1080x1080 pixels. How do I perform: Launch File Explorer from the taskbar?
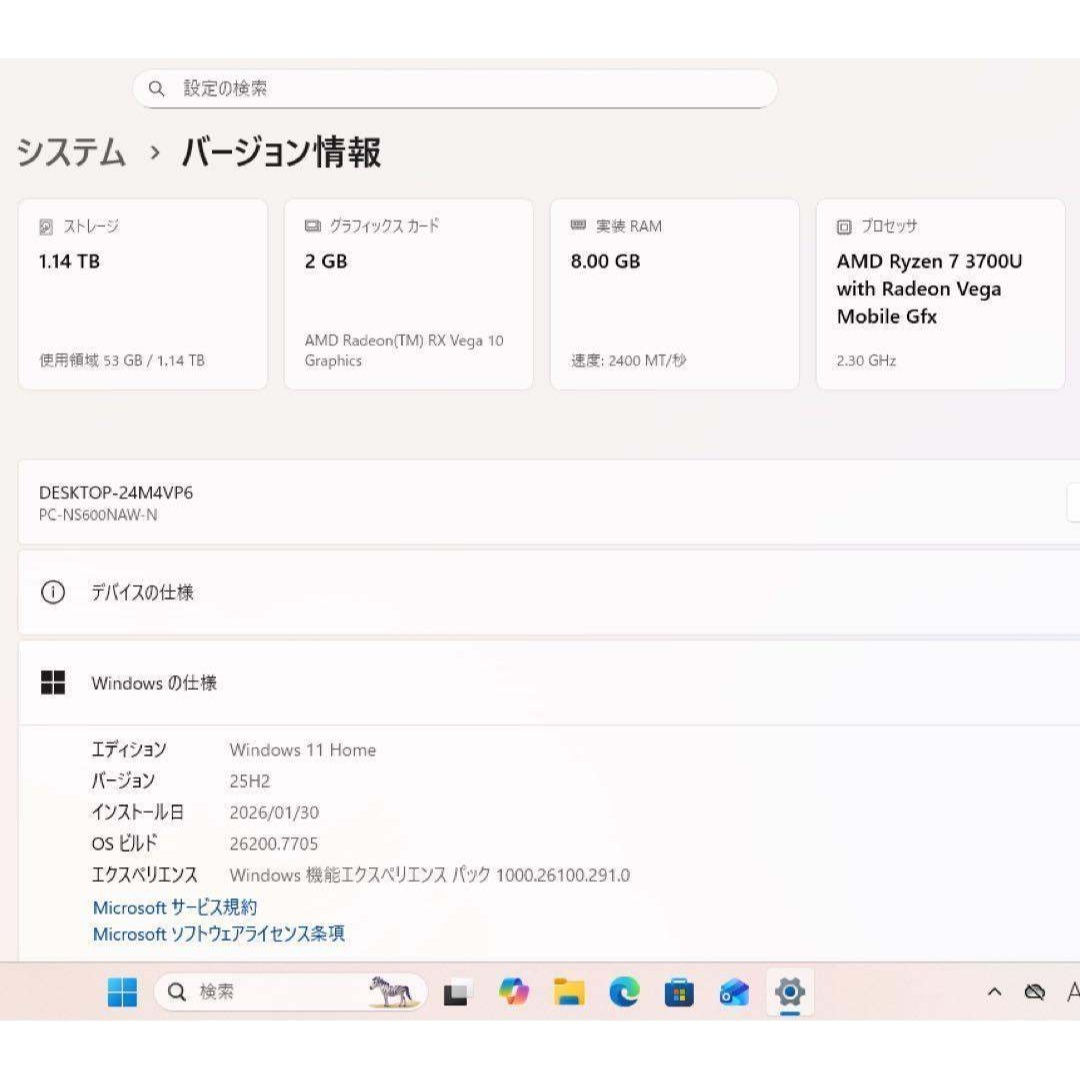pos(570,993)
